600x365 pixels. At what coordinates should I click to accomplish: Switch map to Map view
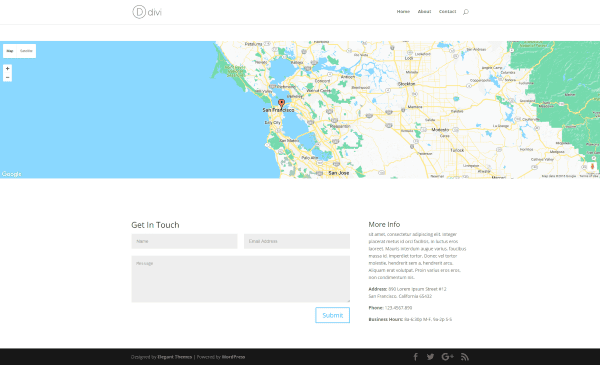pos(10,51)
